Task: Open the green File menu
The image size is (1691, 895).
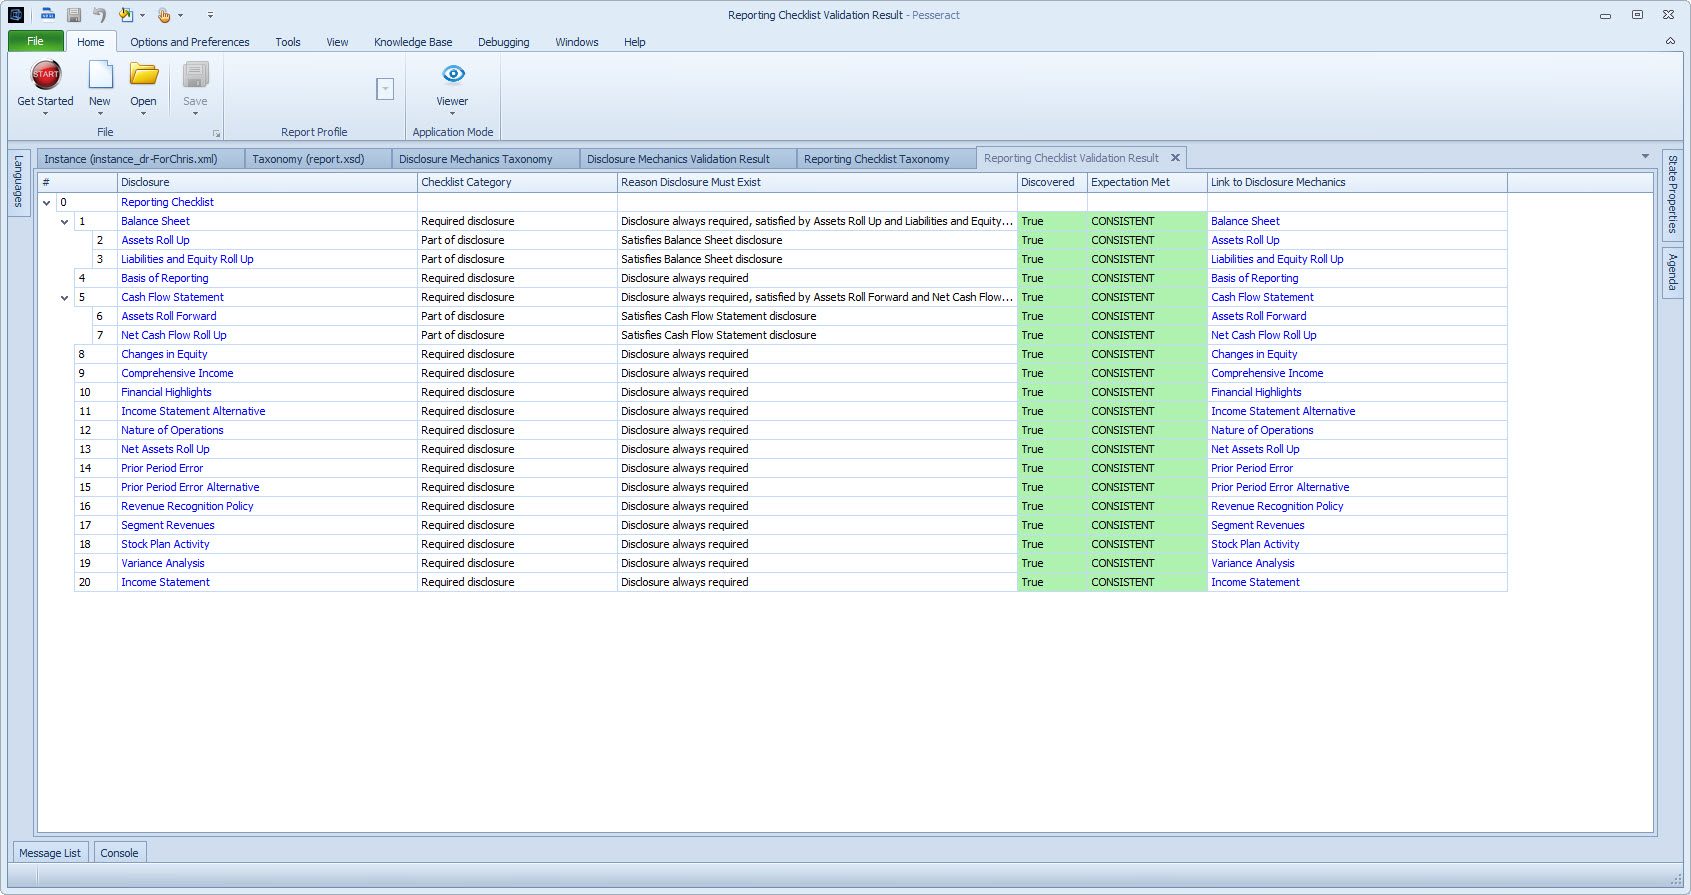Action: (x=35, y=41)
